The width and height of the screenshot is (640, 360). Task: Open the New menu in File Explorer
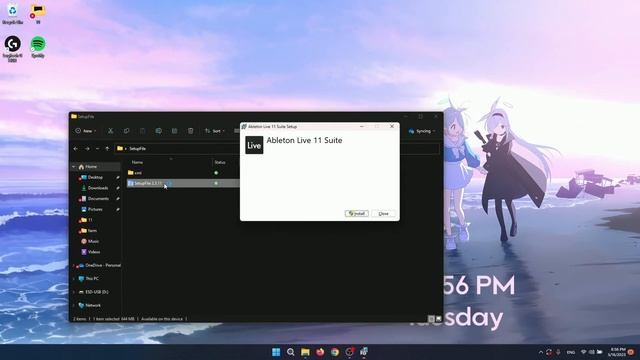[x=86, y=131]
